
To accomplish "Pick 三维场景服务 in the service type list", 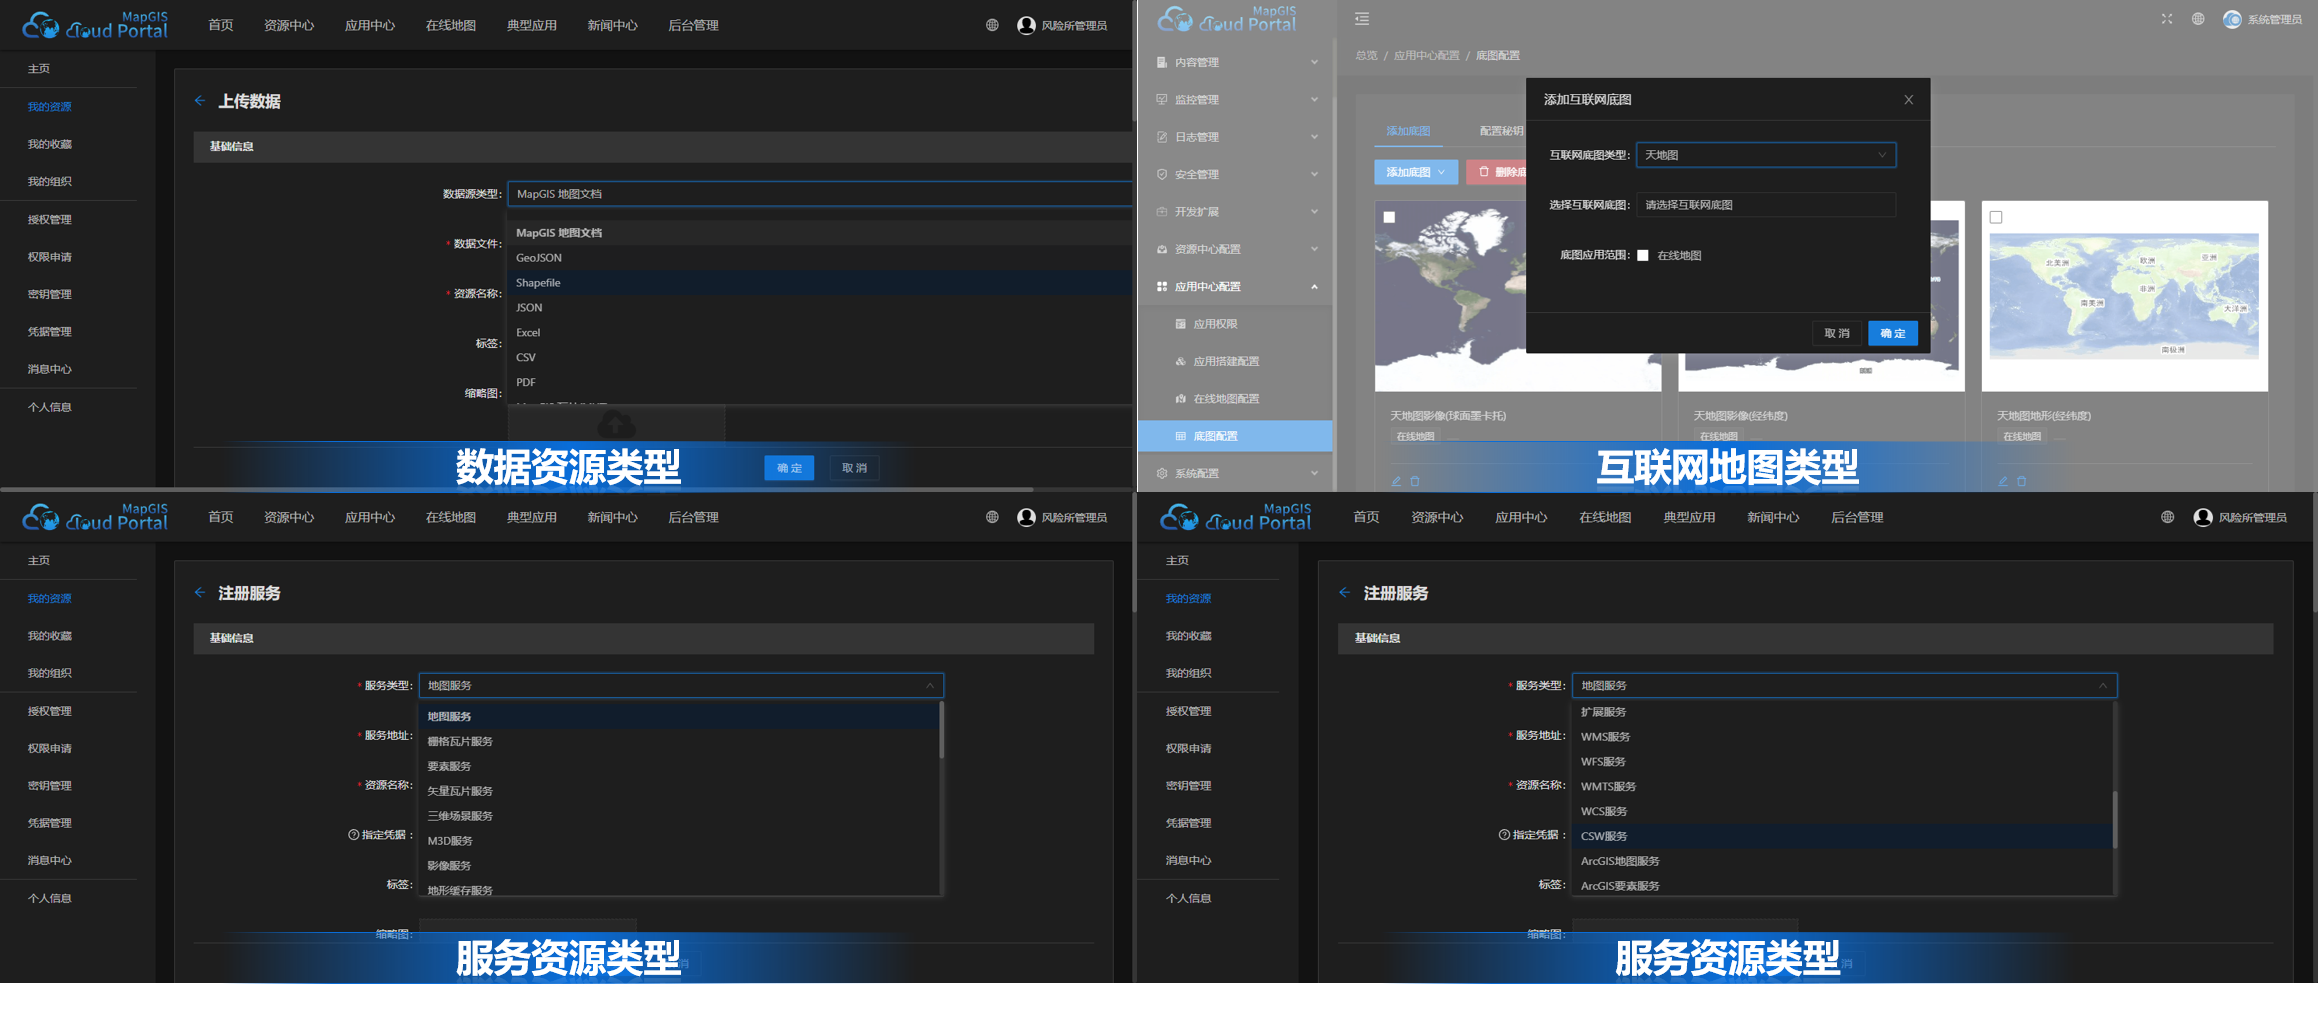I will tap(679, 816).
